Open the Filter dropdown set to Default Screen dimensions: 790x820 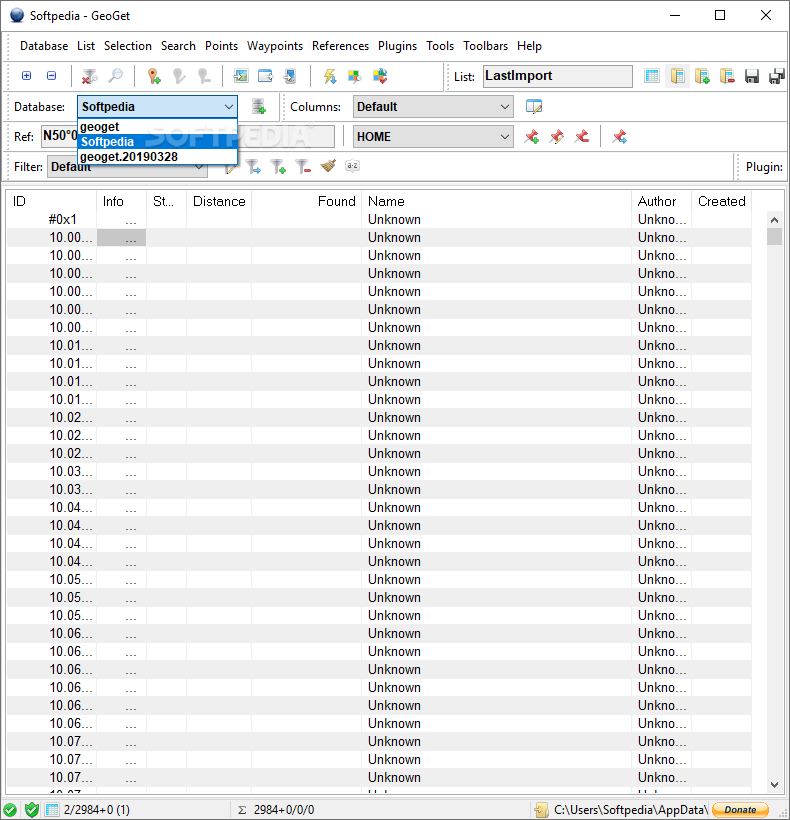click(127, 167)
